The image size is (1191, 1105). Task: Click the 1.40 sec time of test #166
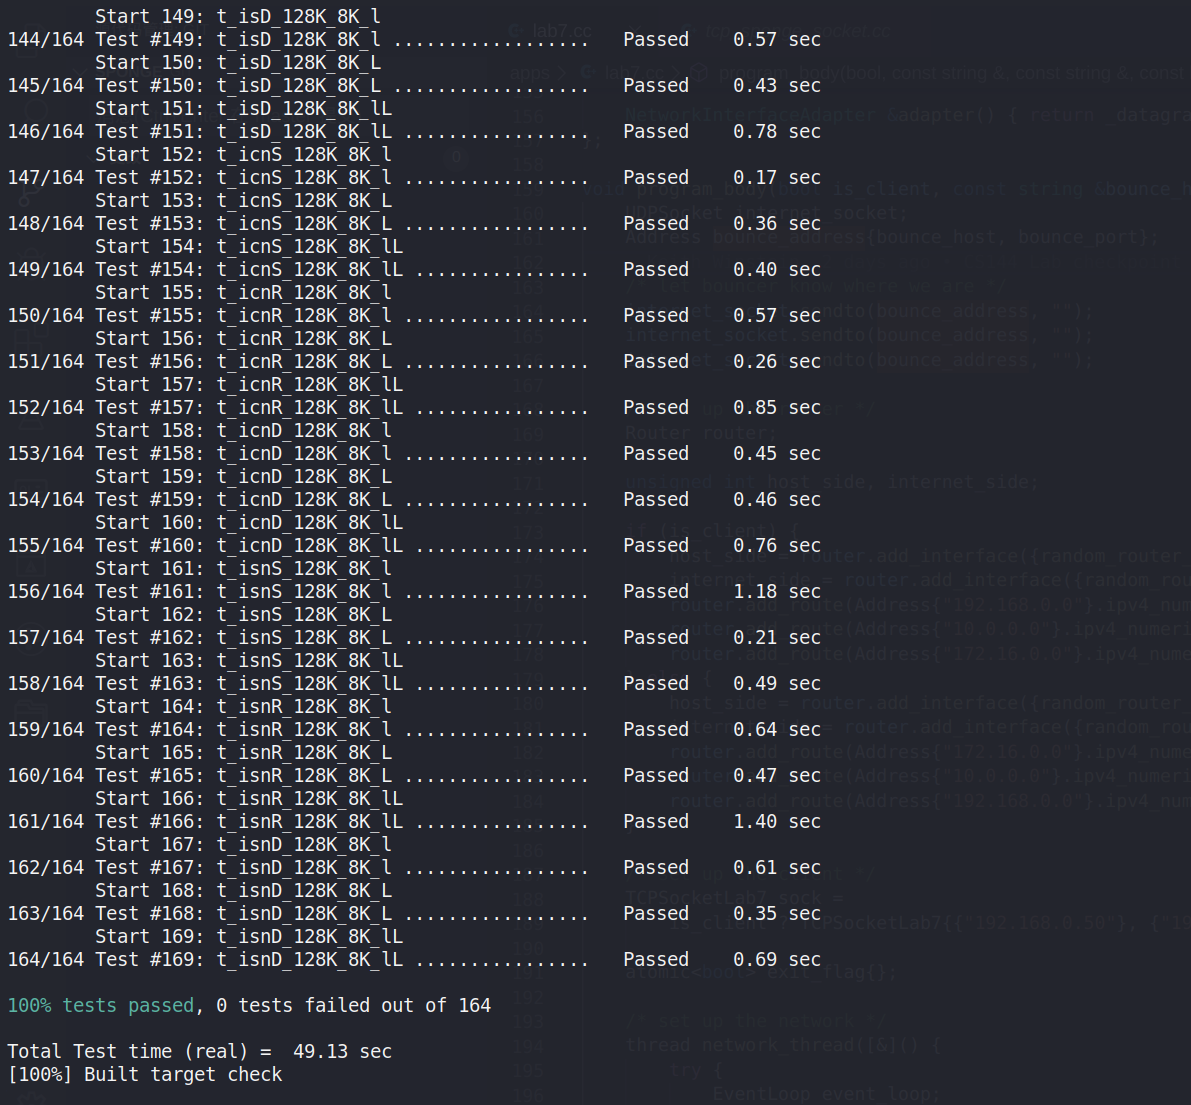click(x=776, y=822)
